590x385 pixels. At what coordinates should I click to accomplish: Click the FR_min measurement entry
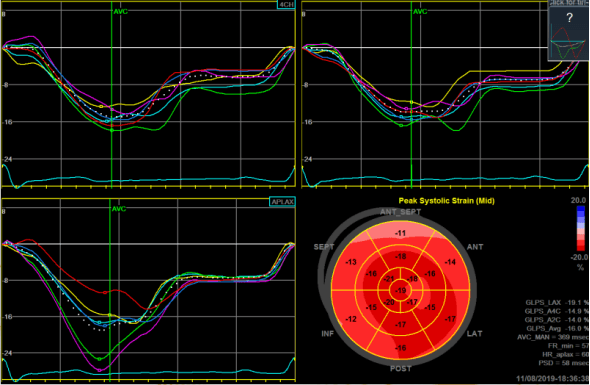570,346
